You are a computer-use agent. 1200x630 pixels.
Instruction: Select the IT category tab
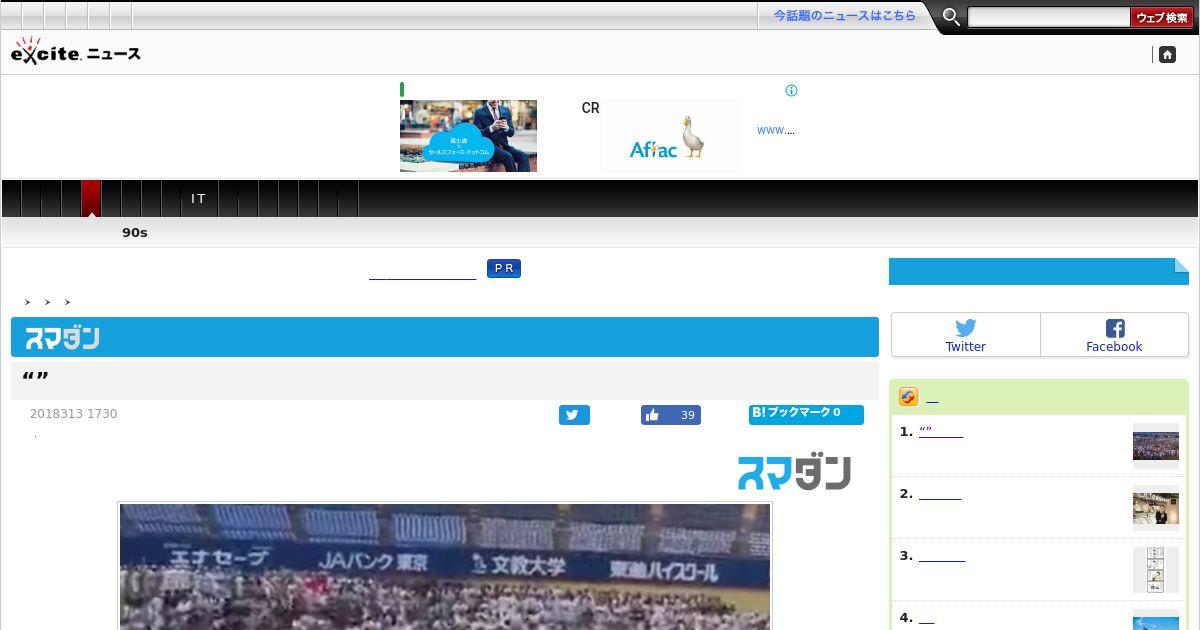pos(198,199)
